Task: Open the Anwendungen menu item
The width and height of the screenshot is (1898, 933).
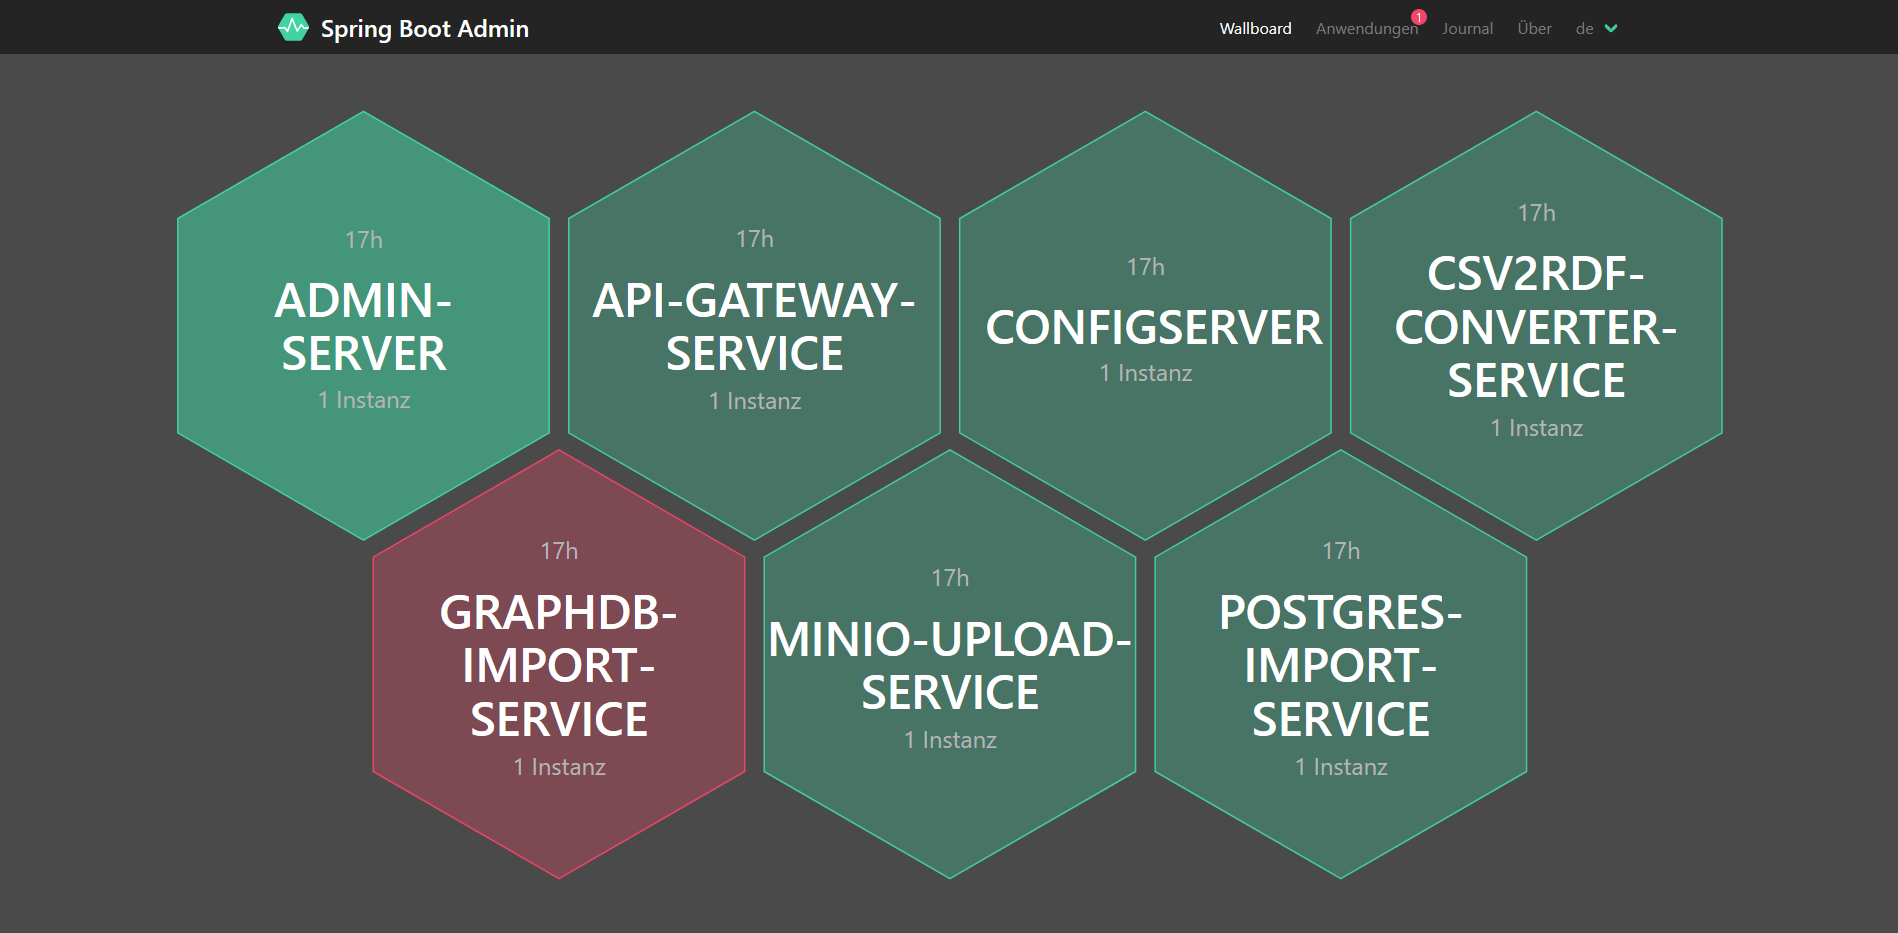Action: (x=1366, y=29)
